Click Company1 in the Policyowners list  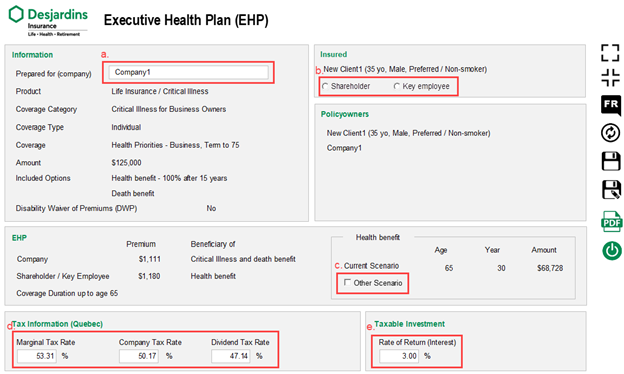click(x=344, y=148)
